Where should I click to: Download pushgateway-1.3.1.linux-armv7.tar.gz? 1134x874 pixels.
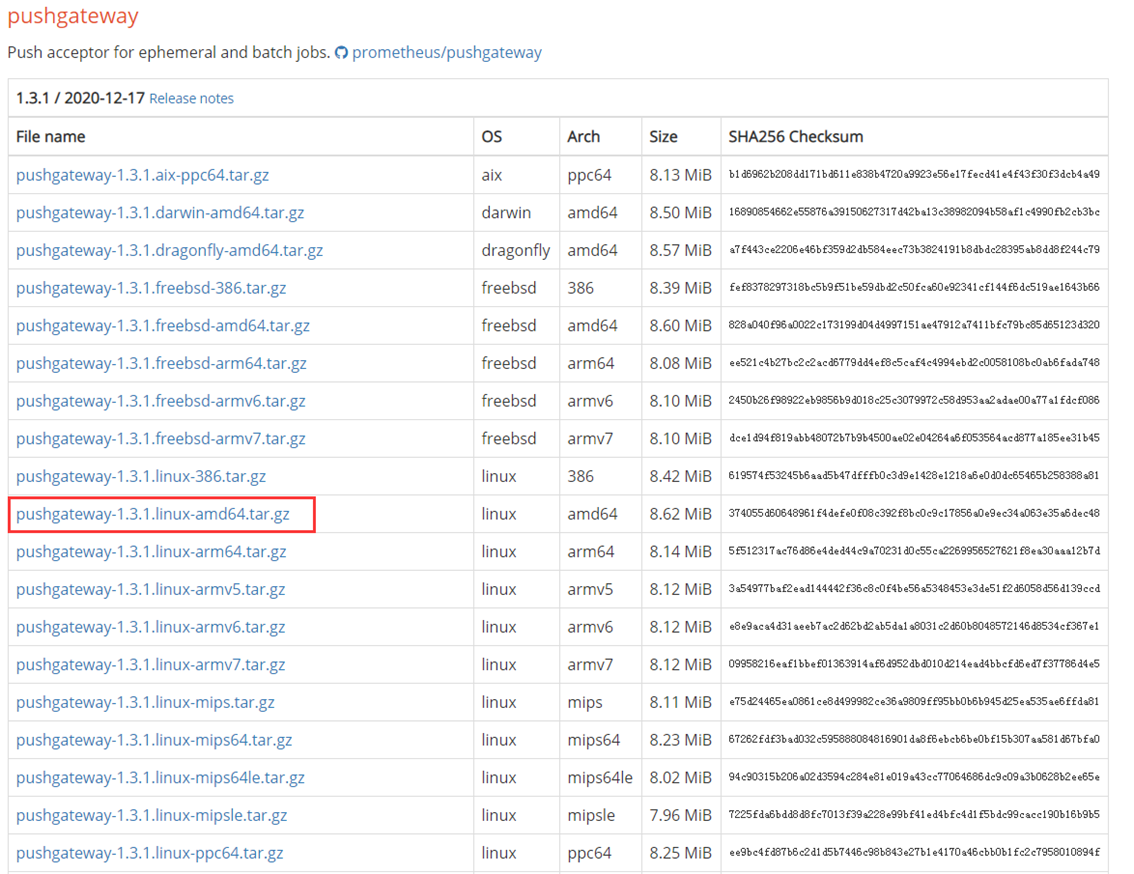pyautogui.click(x=150, y=664)
